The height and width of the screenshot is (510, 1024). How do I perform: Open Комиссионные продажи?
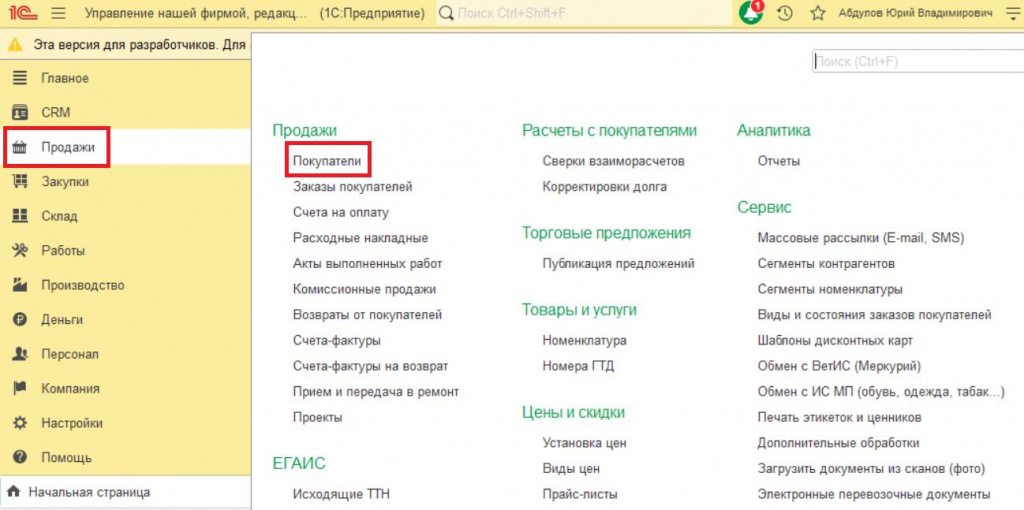(x=364, y=289)
